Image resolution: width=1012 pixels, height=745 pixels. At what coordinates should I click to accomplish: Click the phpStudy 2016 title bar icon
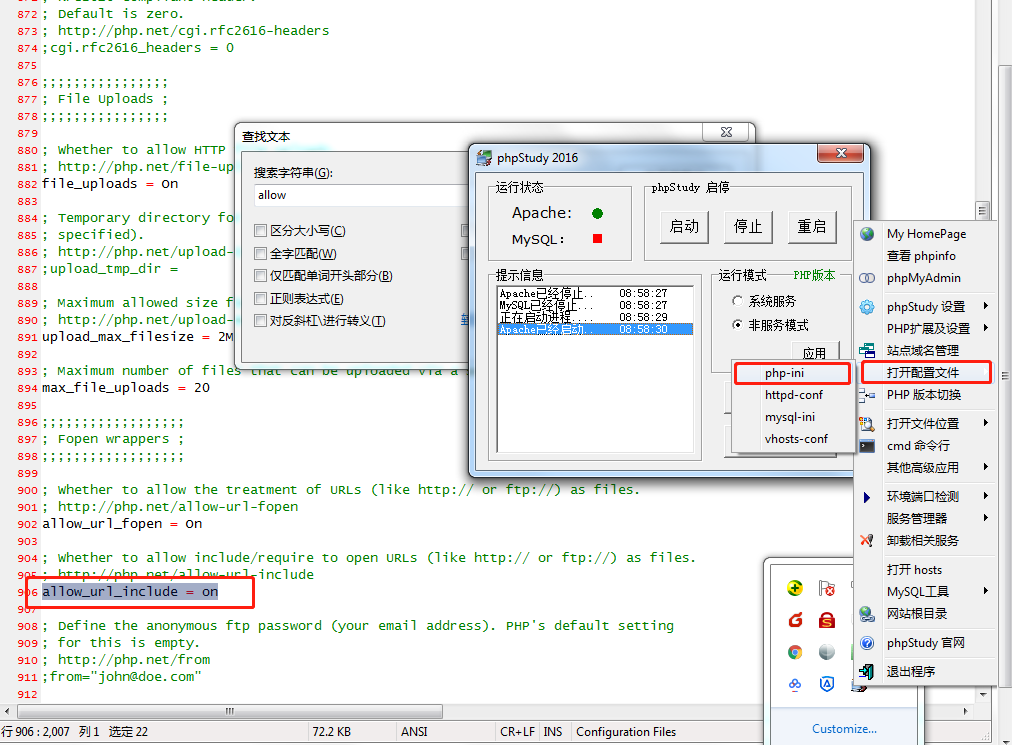(x=484, y=158)
